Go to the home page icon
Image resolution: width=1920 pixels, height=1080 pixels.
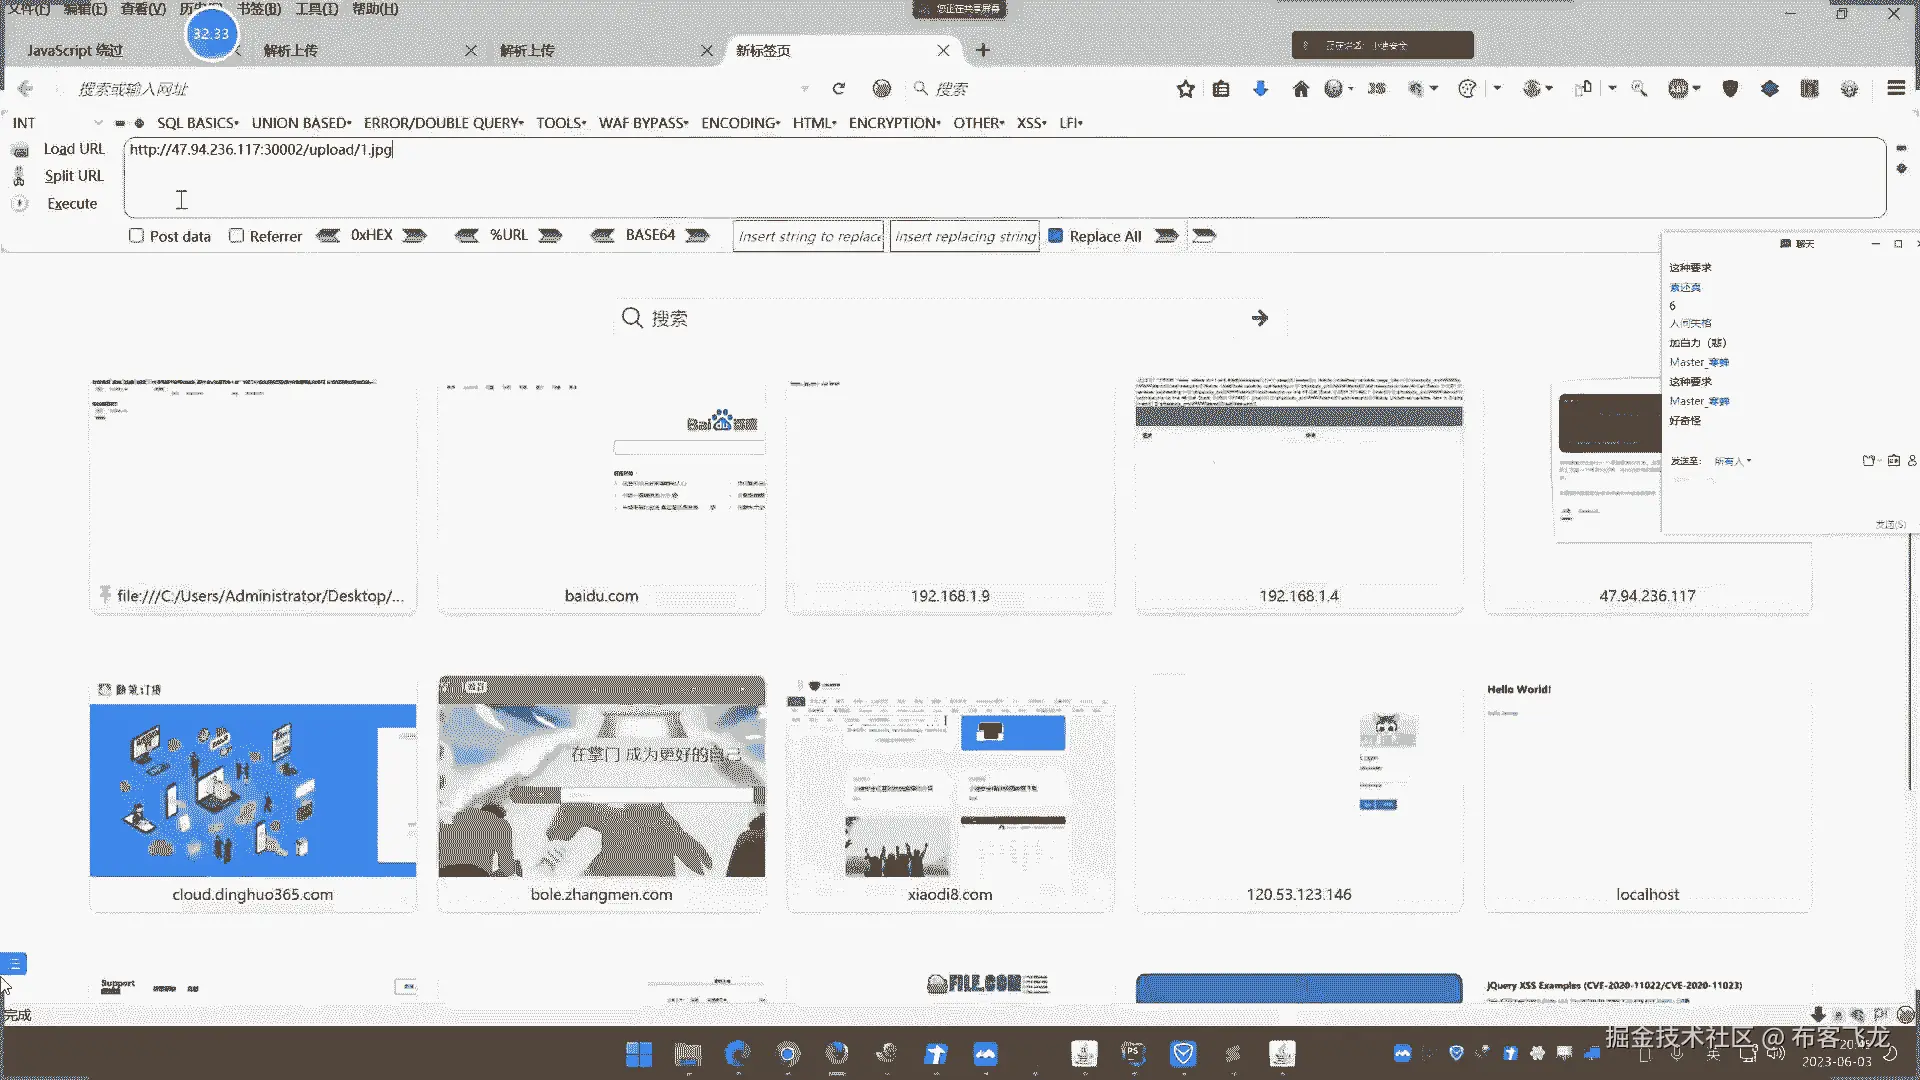(1300, 89)
